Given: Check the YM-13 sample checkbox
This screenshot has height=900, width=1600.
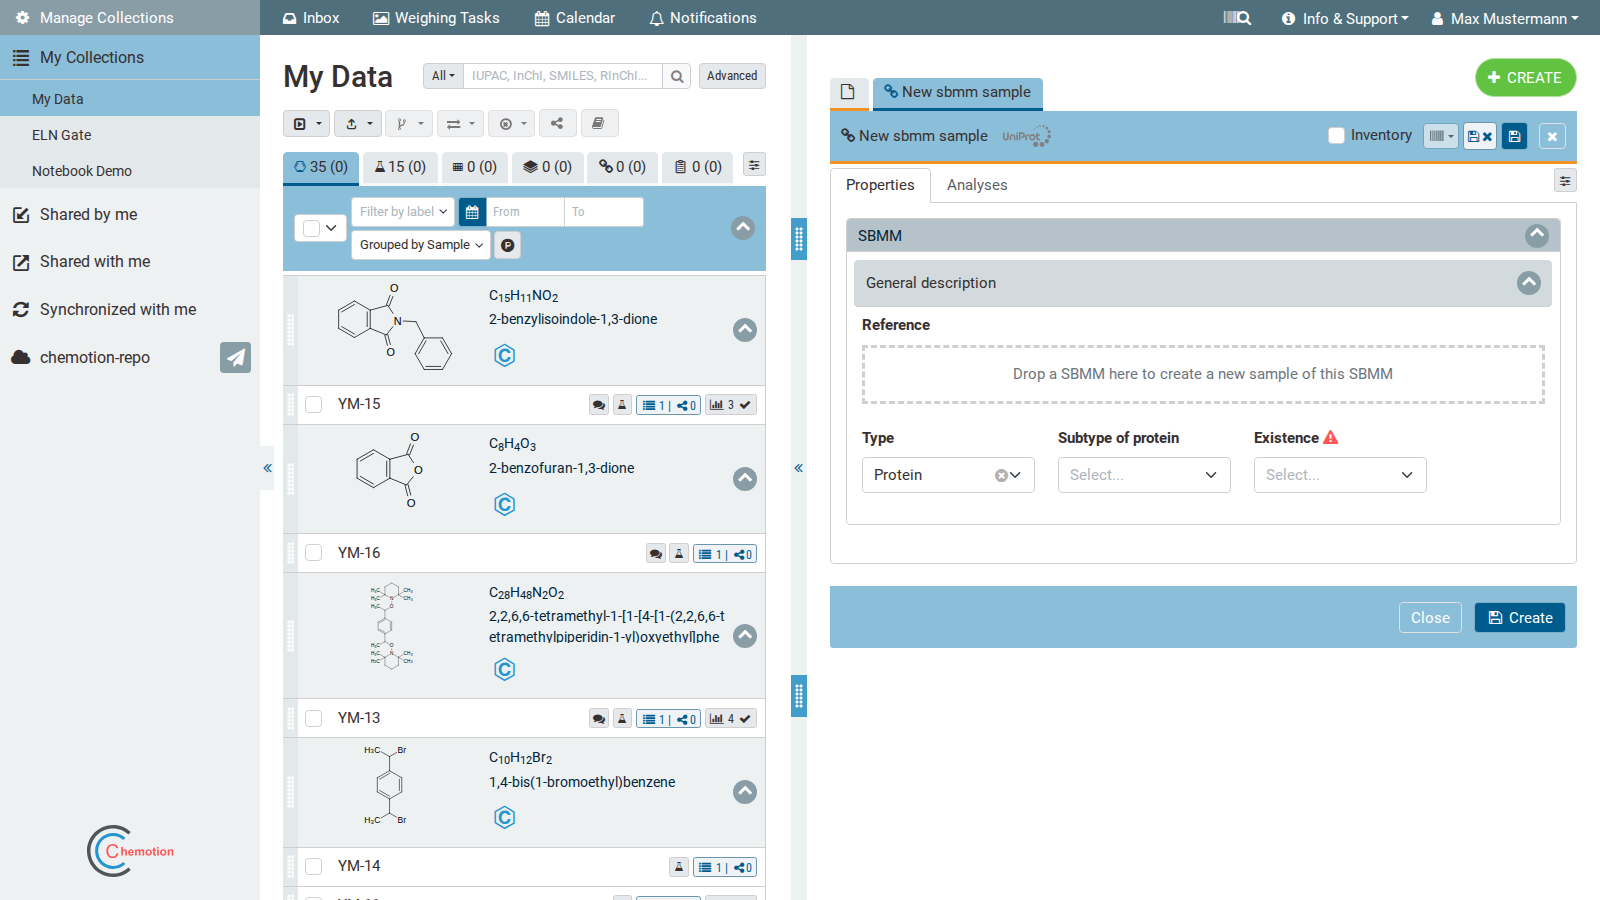Looking at the screenshot, I should [314, 718].
